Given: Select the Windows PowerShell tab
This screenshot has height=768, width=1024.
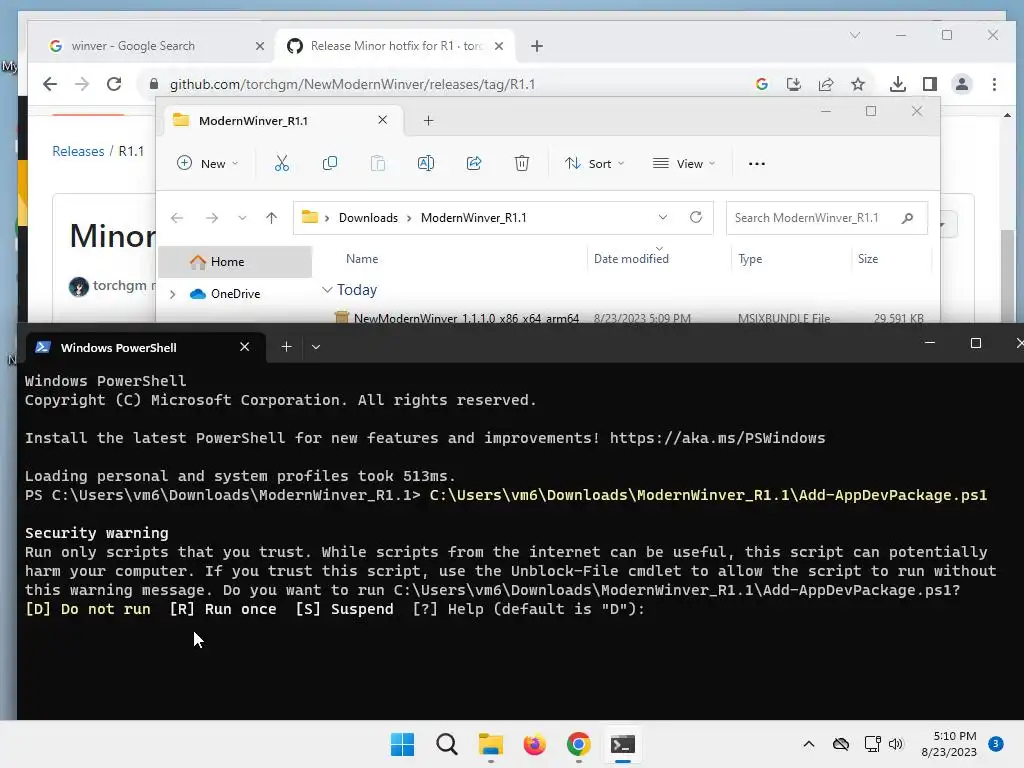Looking at the screenshot, I should pos(145,347).
